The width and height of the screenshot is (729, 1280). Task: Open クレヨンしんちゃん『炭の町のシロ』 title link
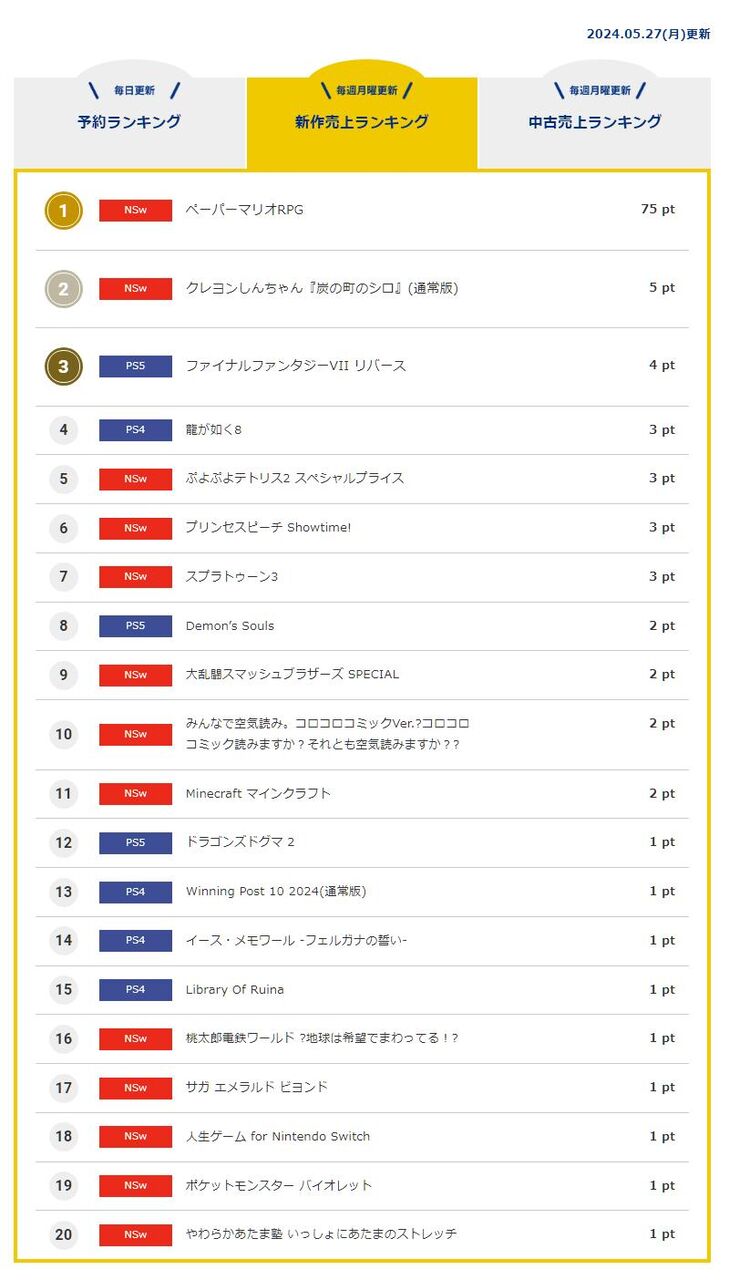[x=322, y=288]
